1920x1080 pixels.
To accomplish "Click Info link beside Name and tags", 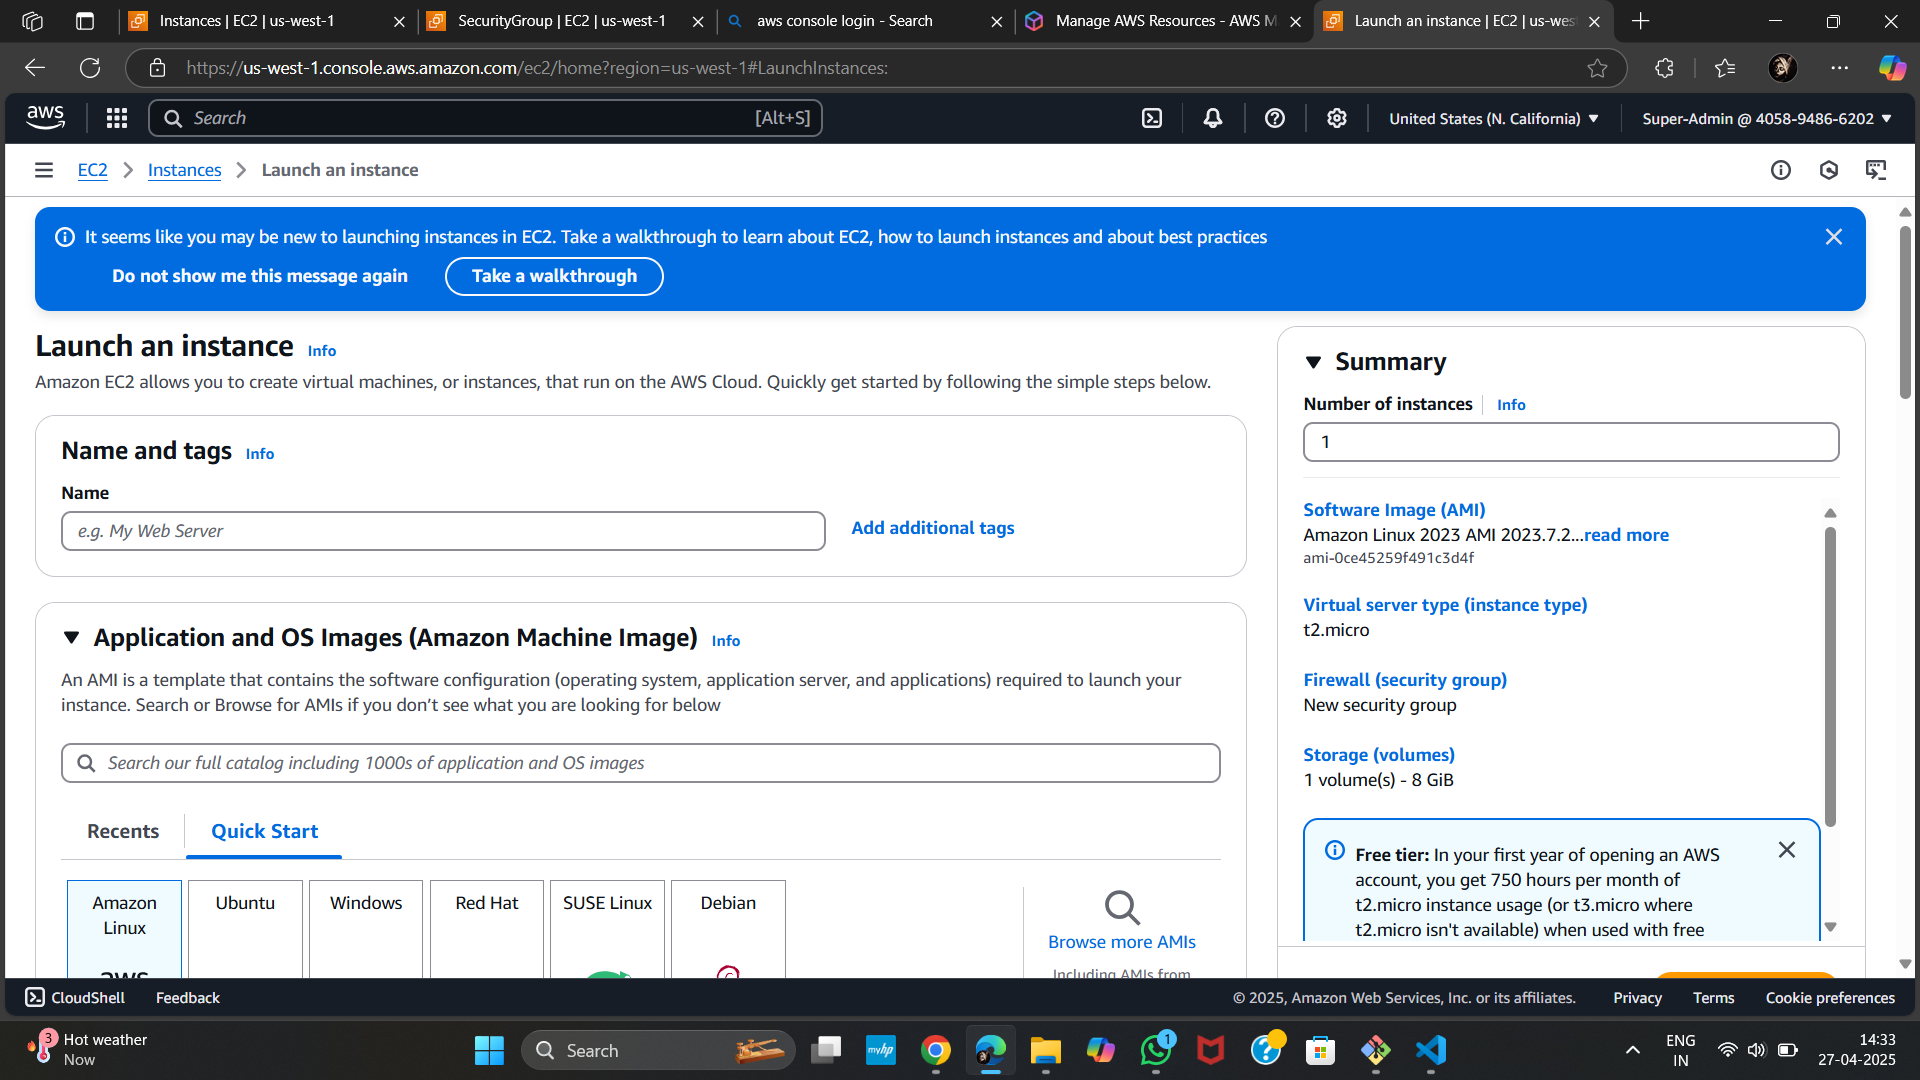I will pos(260,454).
